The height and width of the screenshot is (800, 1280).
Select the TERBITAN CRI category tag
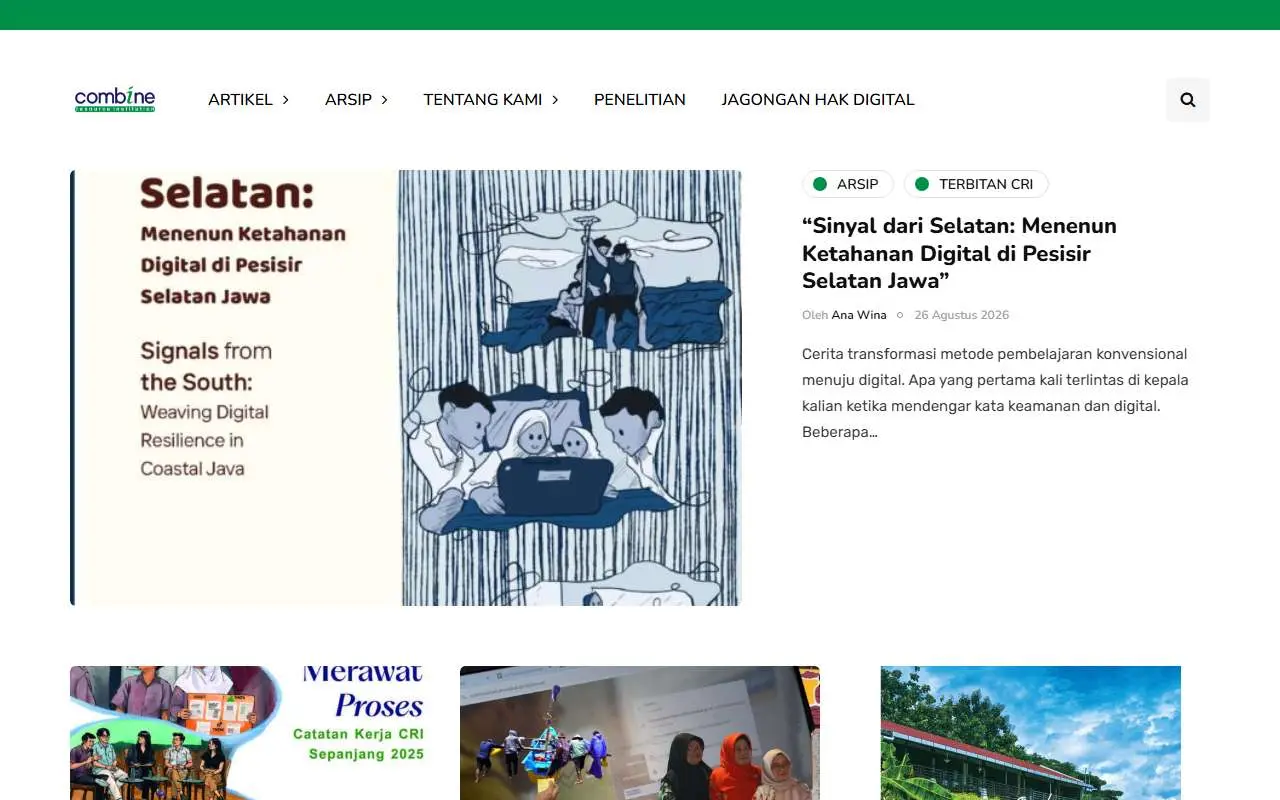[x=976, y=184]
